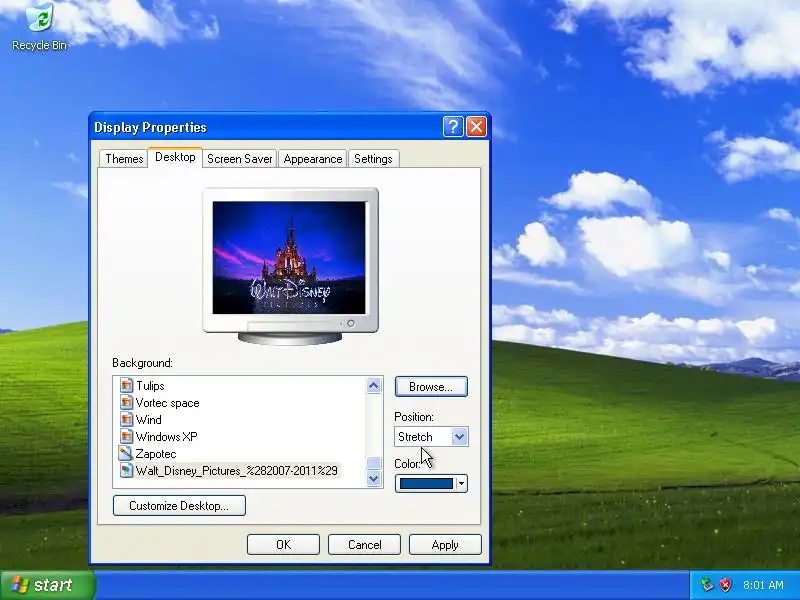
Task: Click the blue desktop color swatch
Action: click(426, 483)
